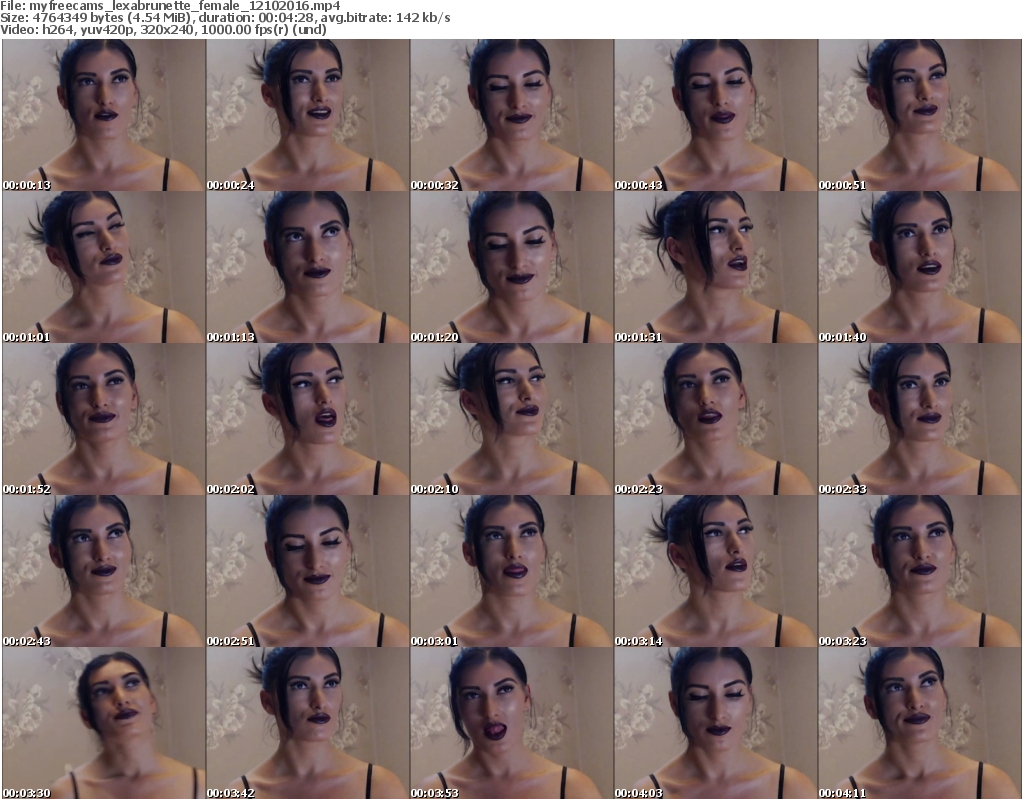Open the last thumbnail at 00:04:11
The width and height of the screenshot is (1024, 799).
click(x=919, y=723)
